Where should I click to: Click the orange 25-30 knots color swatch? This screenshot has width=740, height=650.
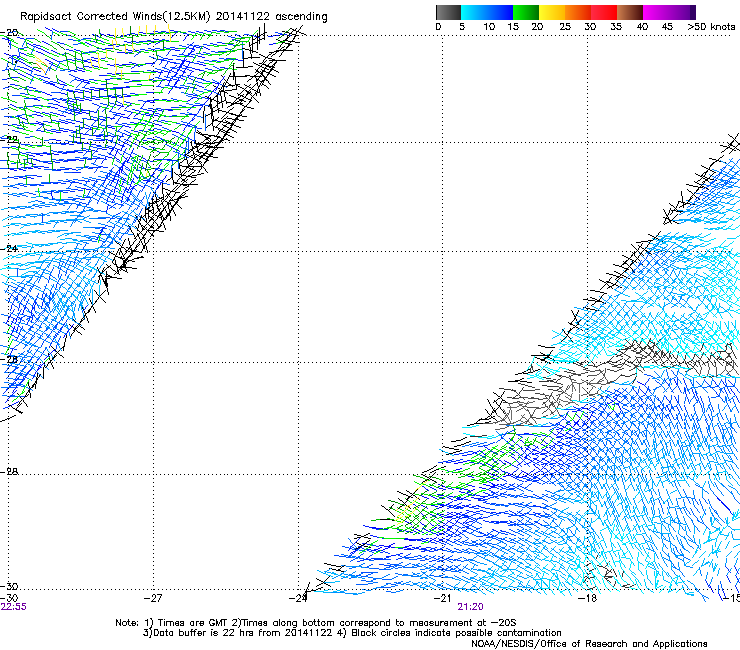point(578,12)
